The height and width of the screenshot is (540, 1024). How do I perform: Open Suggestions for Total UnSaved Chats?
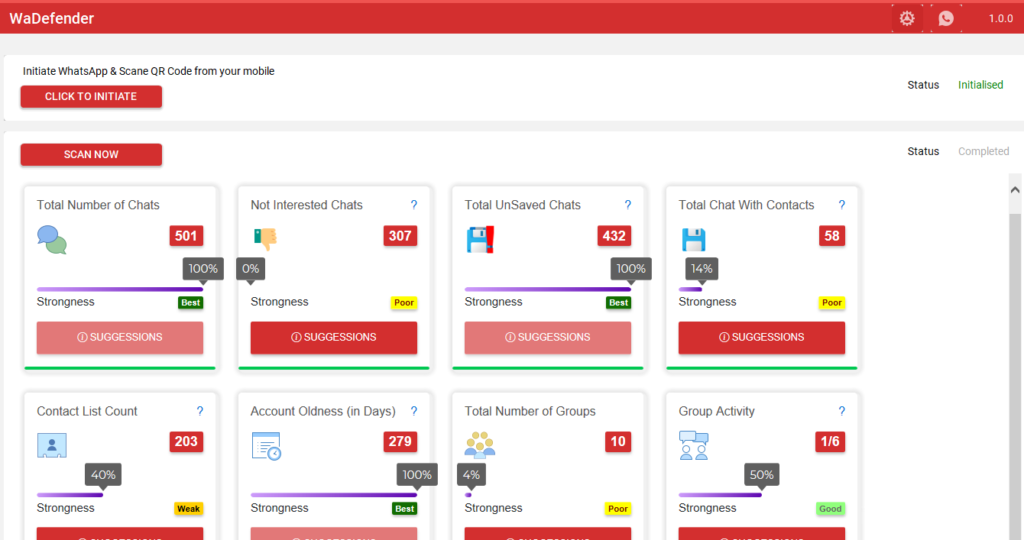pyautogui.click(x=548, y=338)
